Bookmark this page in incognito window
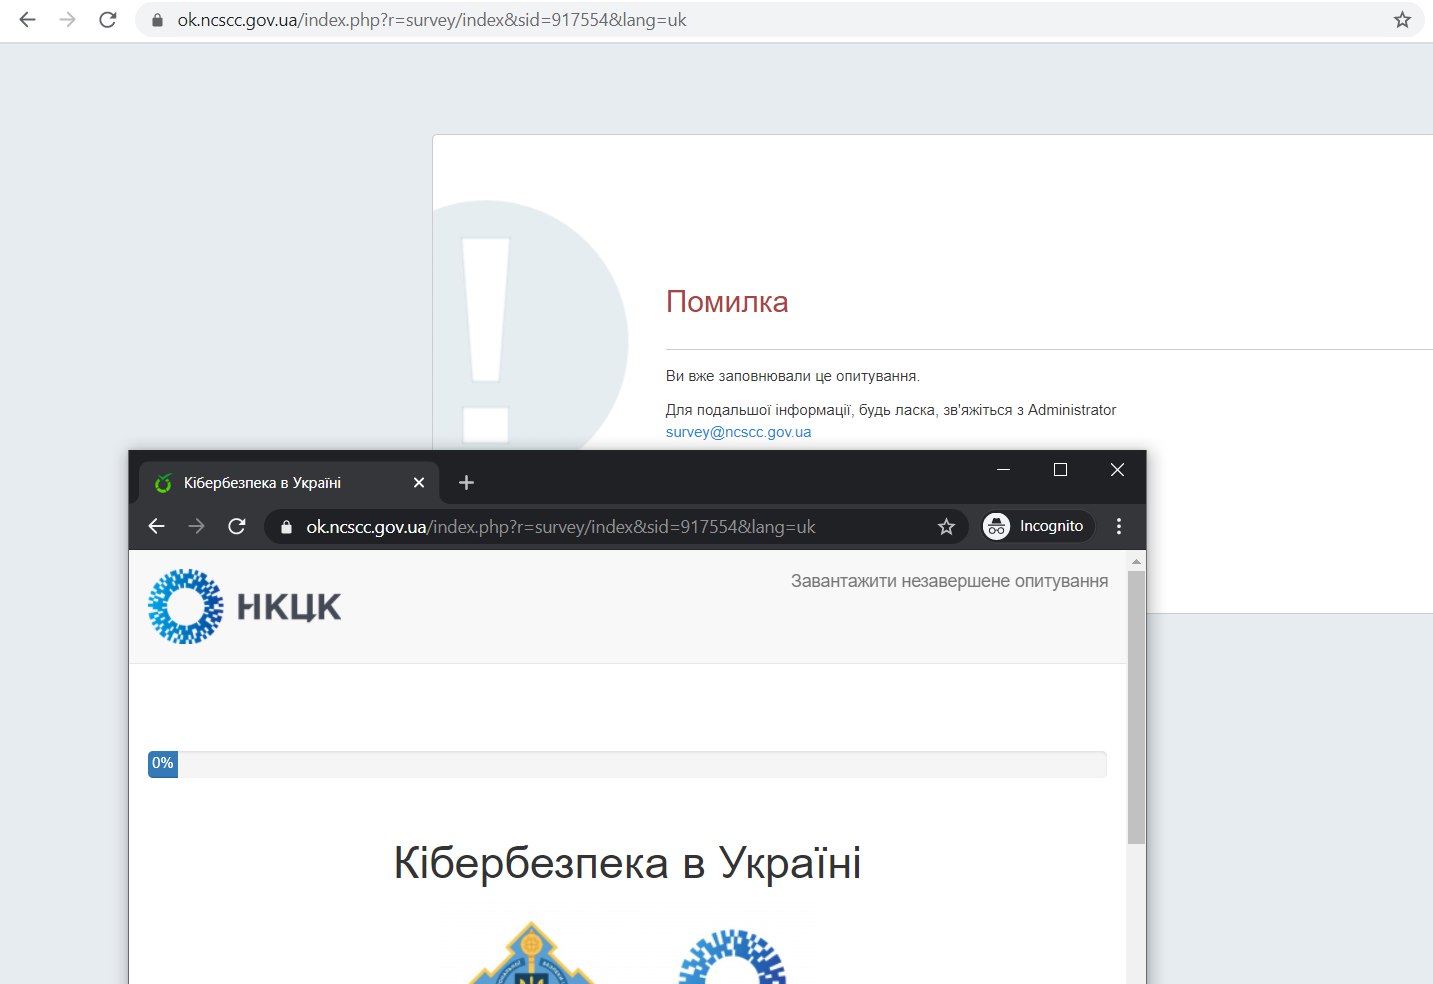Viewport: 1433px width, 984px height. pos(946,527)
